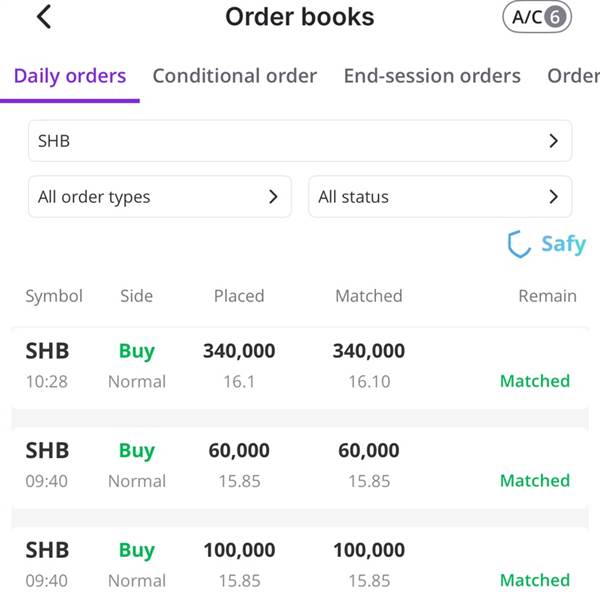Screen dimensions: 600x600
Task: Click the chevron beside All status
Action: (553, 197)
